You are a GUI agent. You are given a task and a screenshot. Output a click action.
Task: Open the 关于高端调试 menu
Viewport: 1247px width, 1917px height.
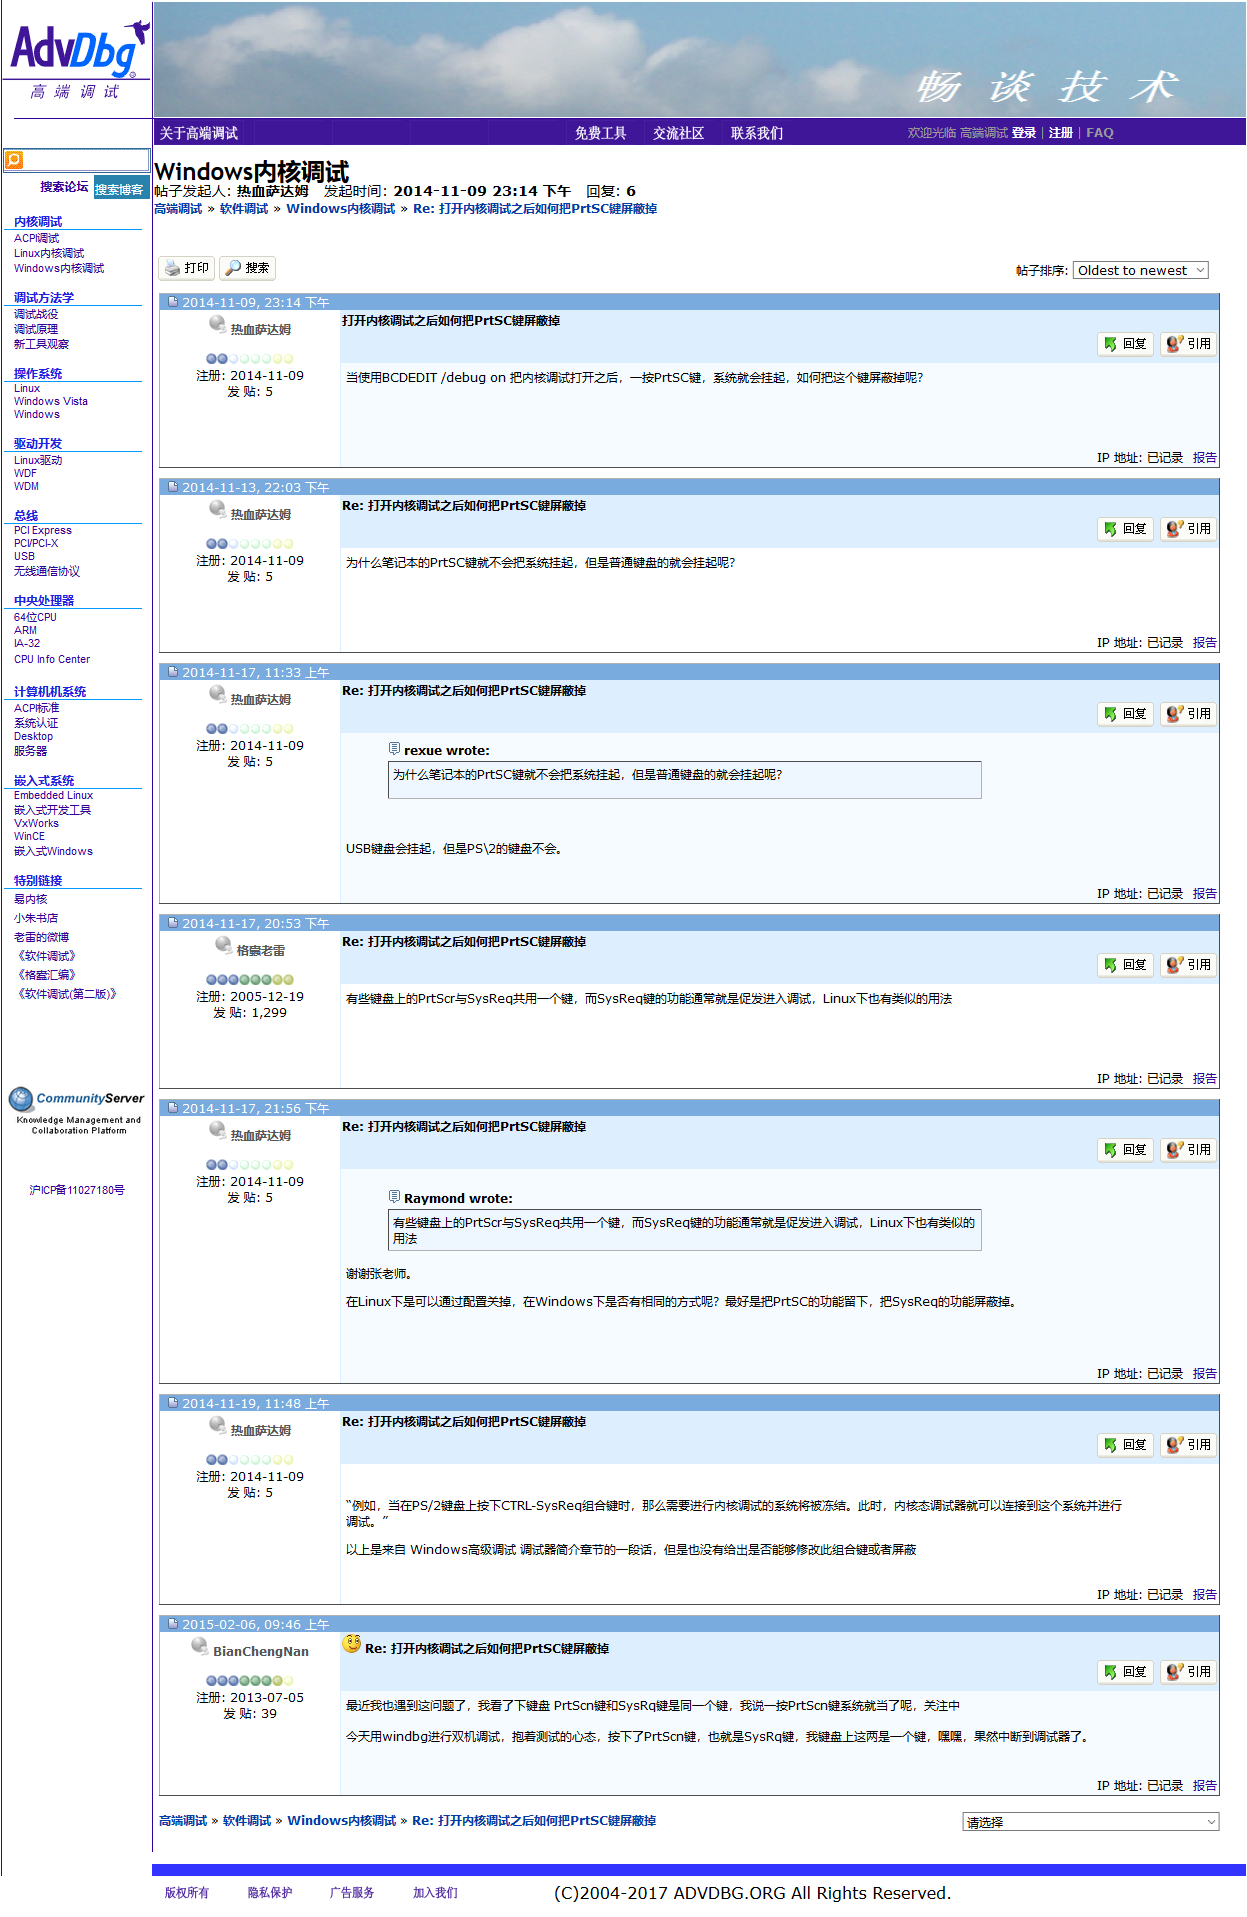[198, 133]
